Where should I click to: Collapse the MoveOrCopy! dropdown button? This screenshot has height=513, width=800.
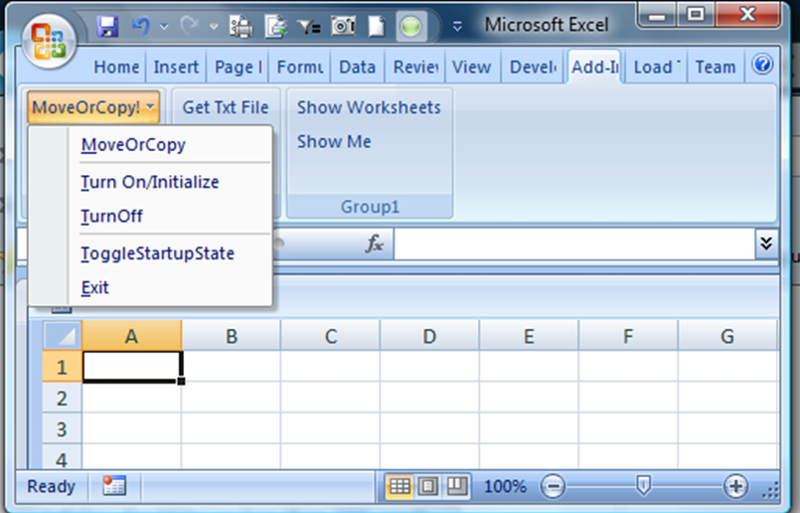click(93, 107)
